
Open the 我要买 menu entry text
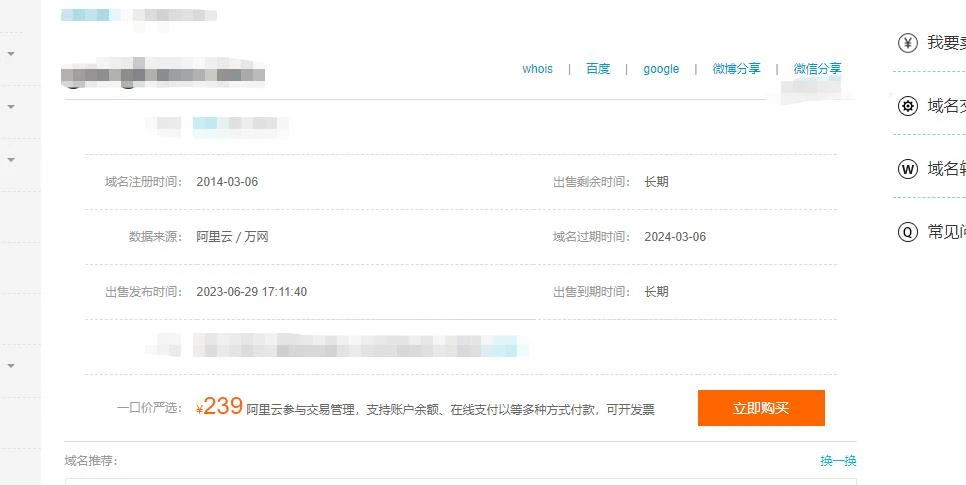point(946,43)
